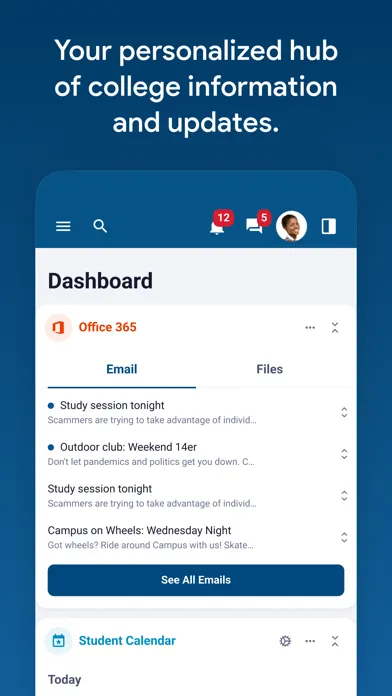Switch to the Email tab
This screenshot has height=696, width=392.
point(122,369)
